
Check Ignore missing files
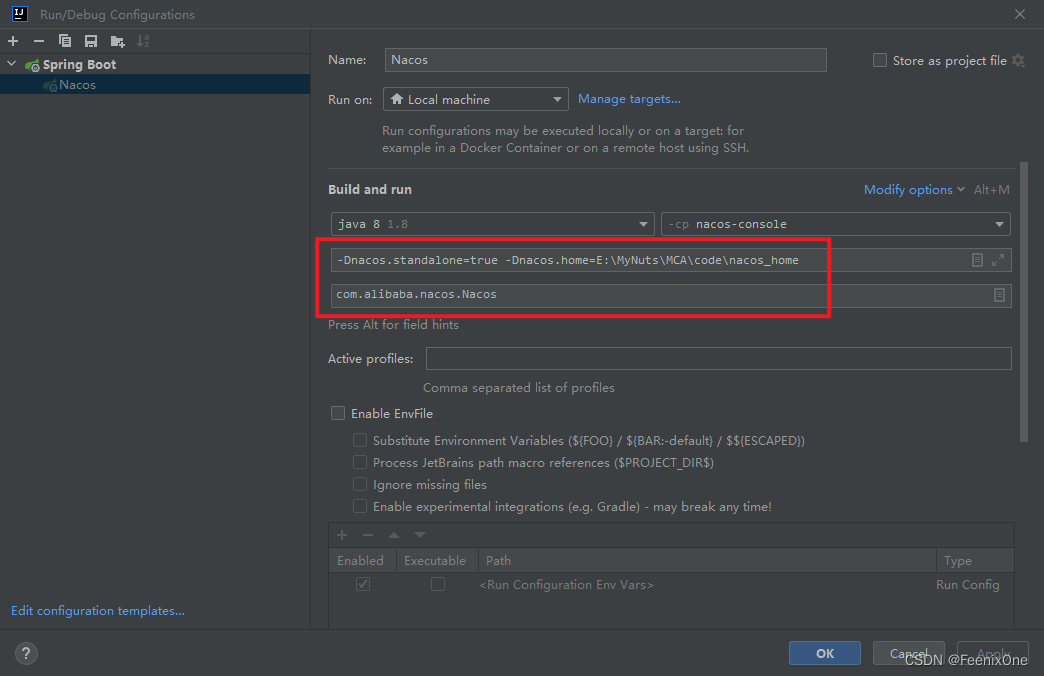pyautogui.click(x=360, y=484)
